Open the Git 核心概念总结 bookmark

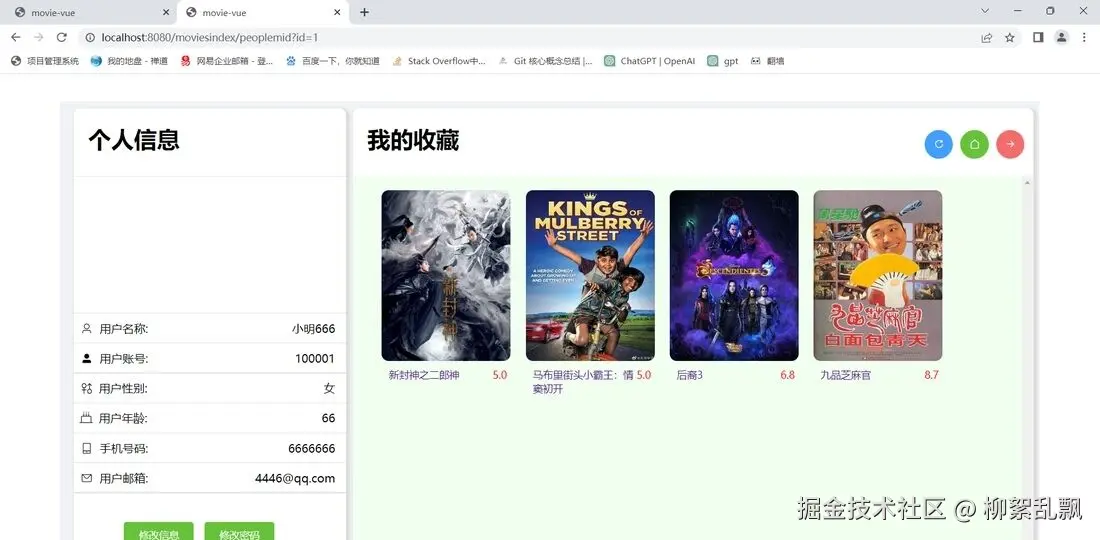[x=545, y=61]
